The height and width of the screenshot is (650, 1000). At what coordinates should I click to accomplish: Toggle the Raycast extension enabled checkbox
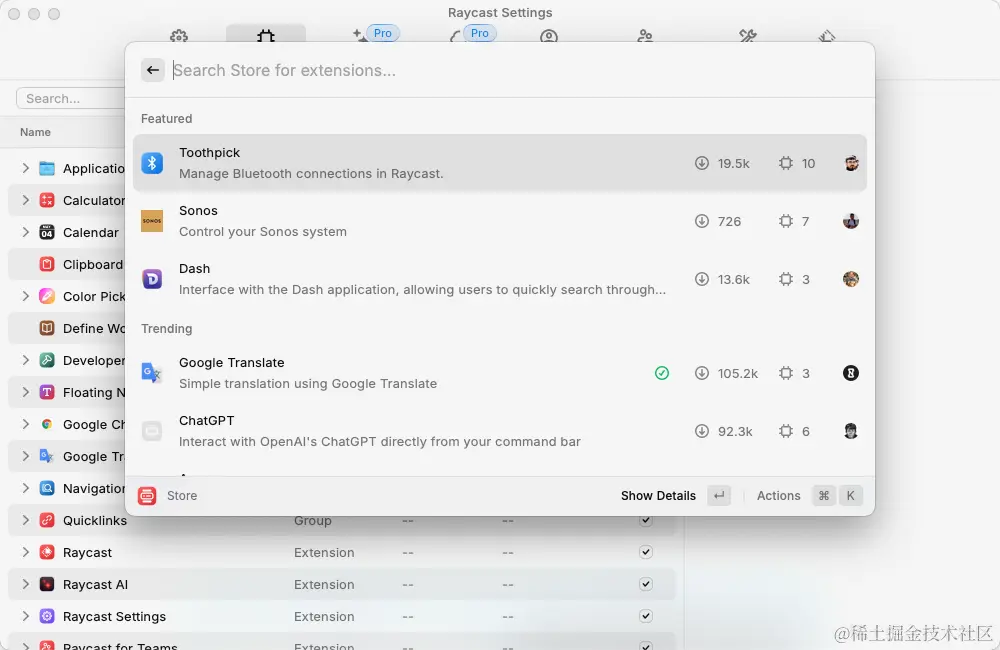(645, 552)
